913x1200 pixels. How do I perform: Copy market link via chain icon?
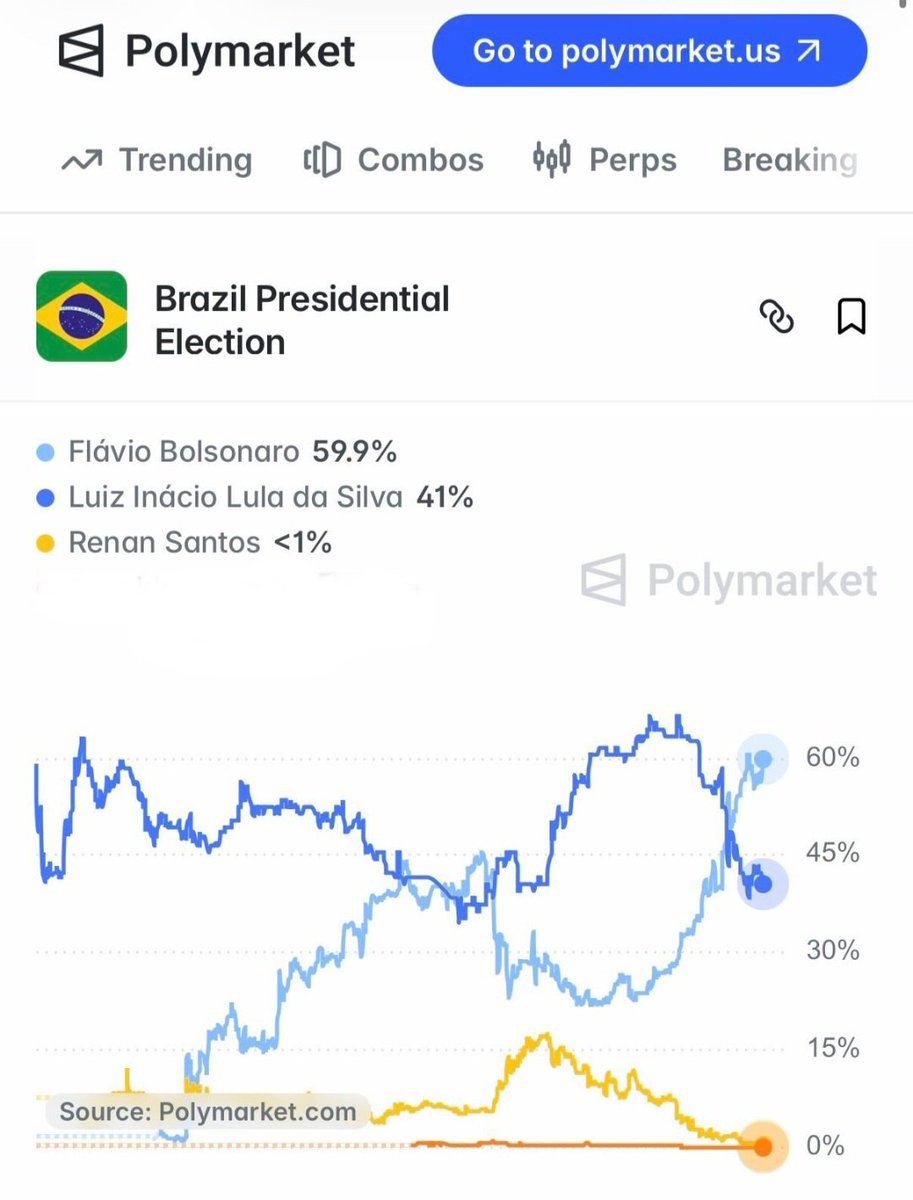[777, 317]
